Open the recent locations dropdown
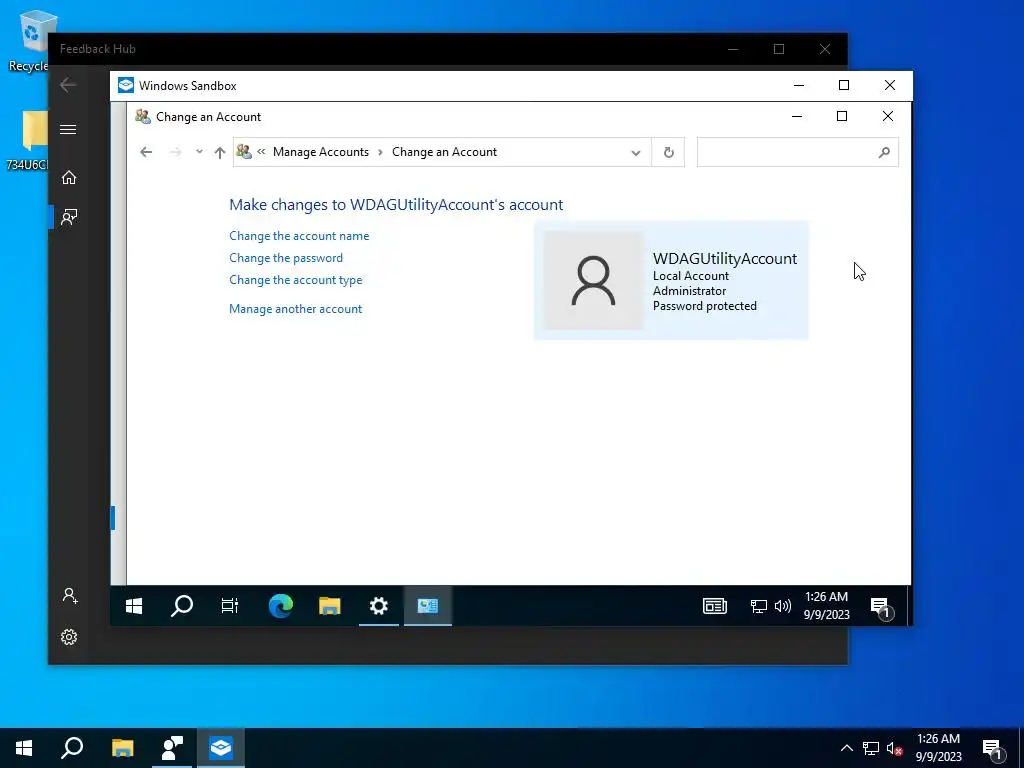 [x=199, y=152]
